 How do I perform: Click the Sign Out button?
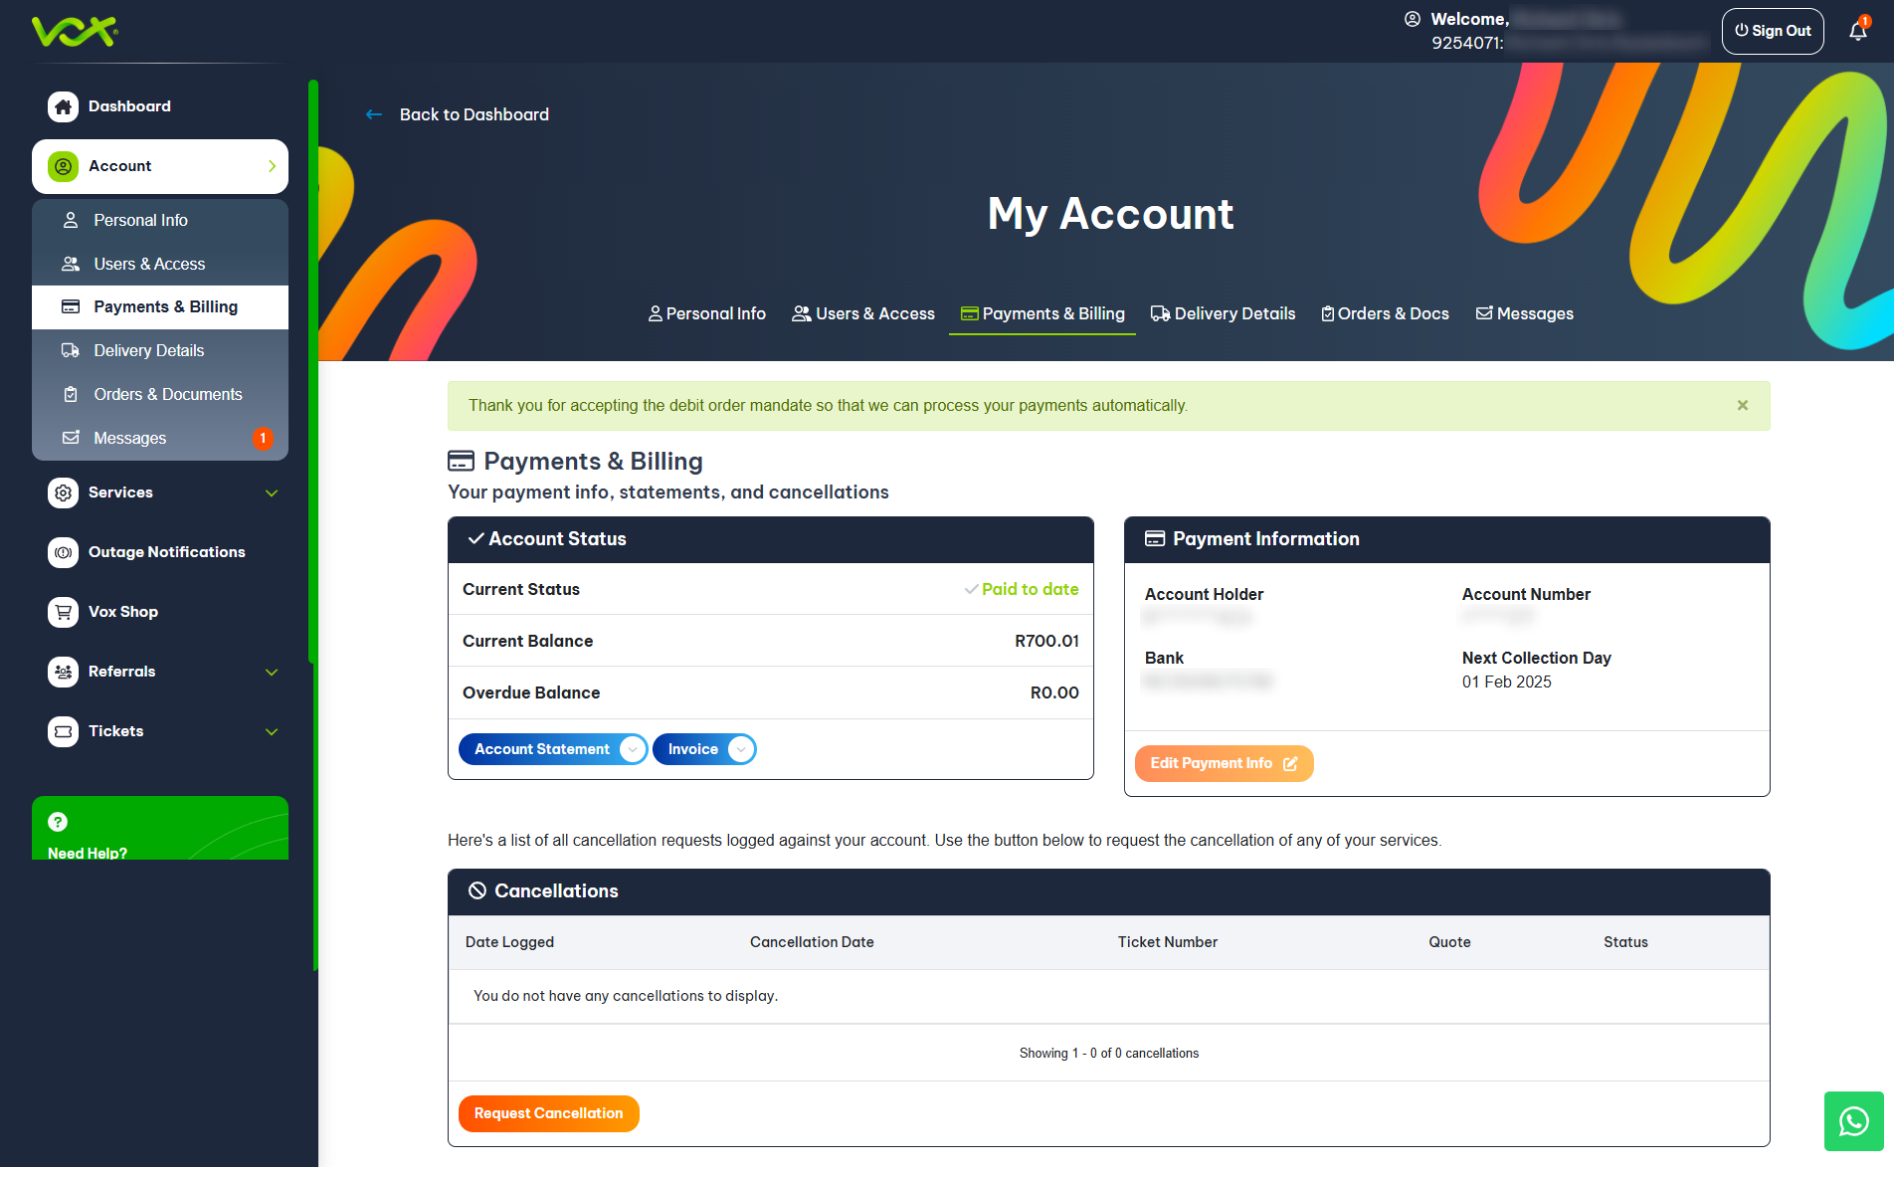[1772, 31]
